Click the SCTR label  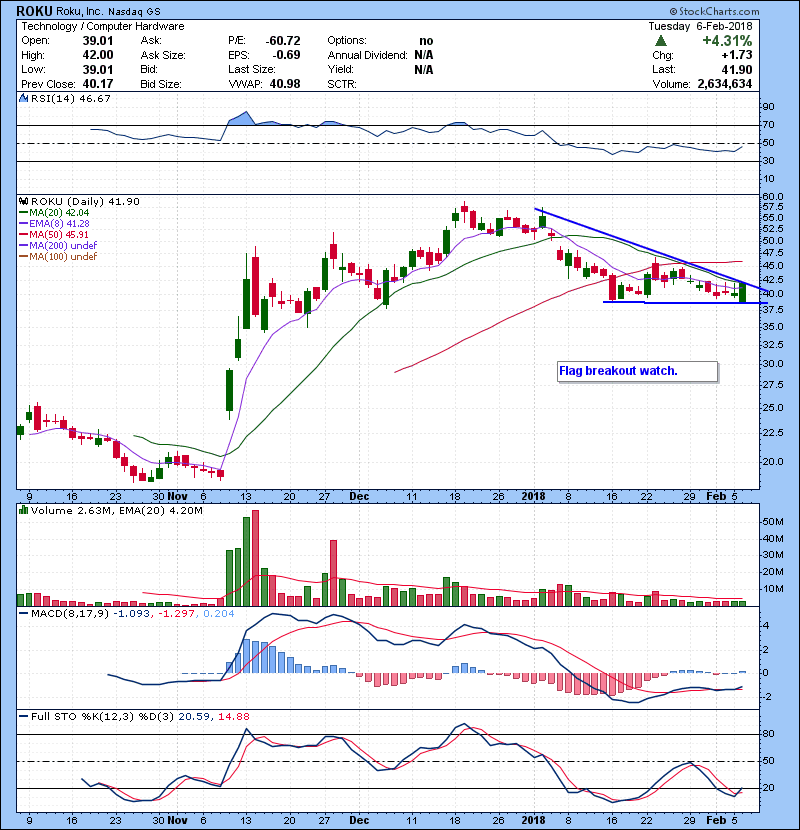pos(342,84)
